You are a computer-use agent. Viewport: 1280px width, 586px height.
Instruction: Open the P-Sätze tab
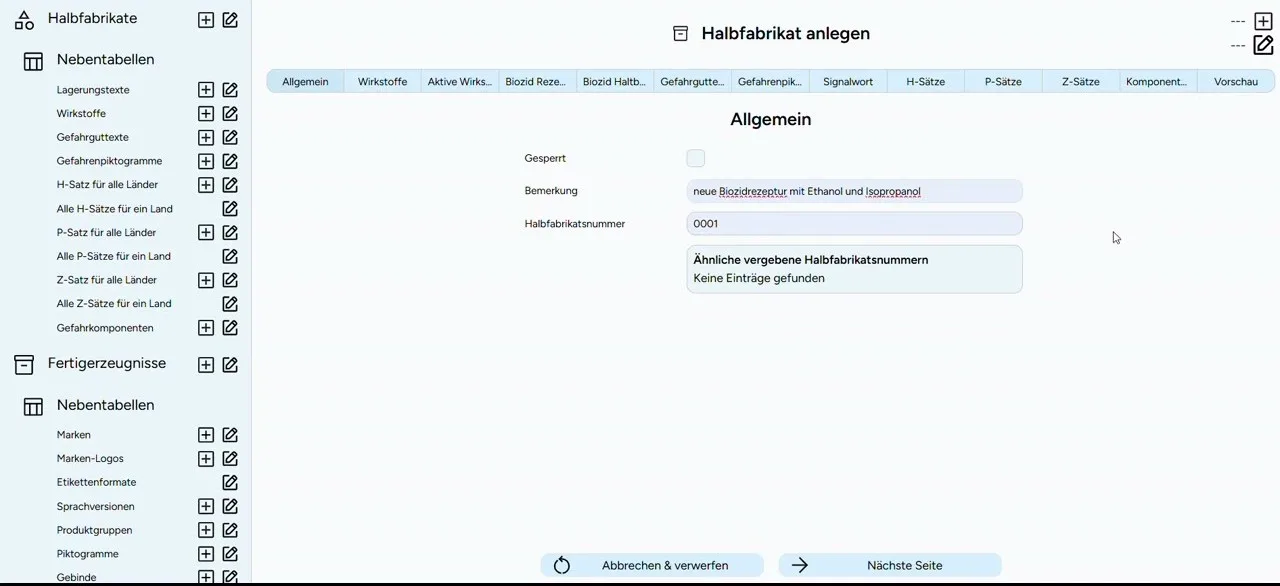click(x=1003, y=81)
